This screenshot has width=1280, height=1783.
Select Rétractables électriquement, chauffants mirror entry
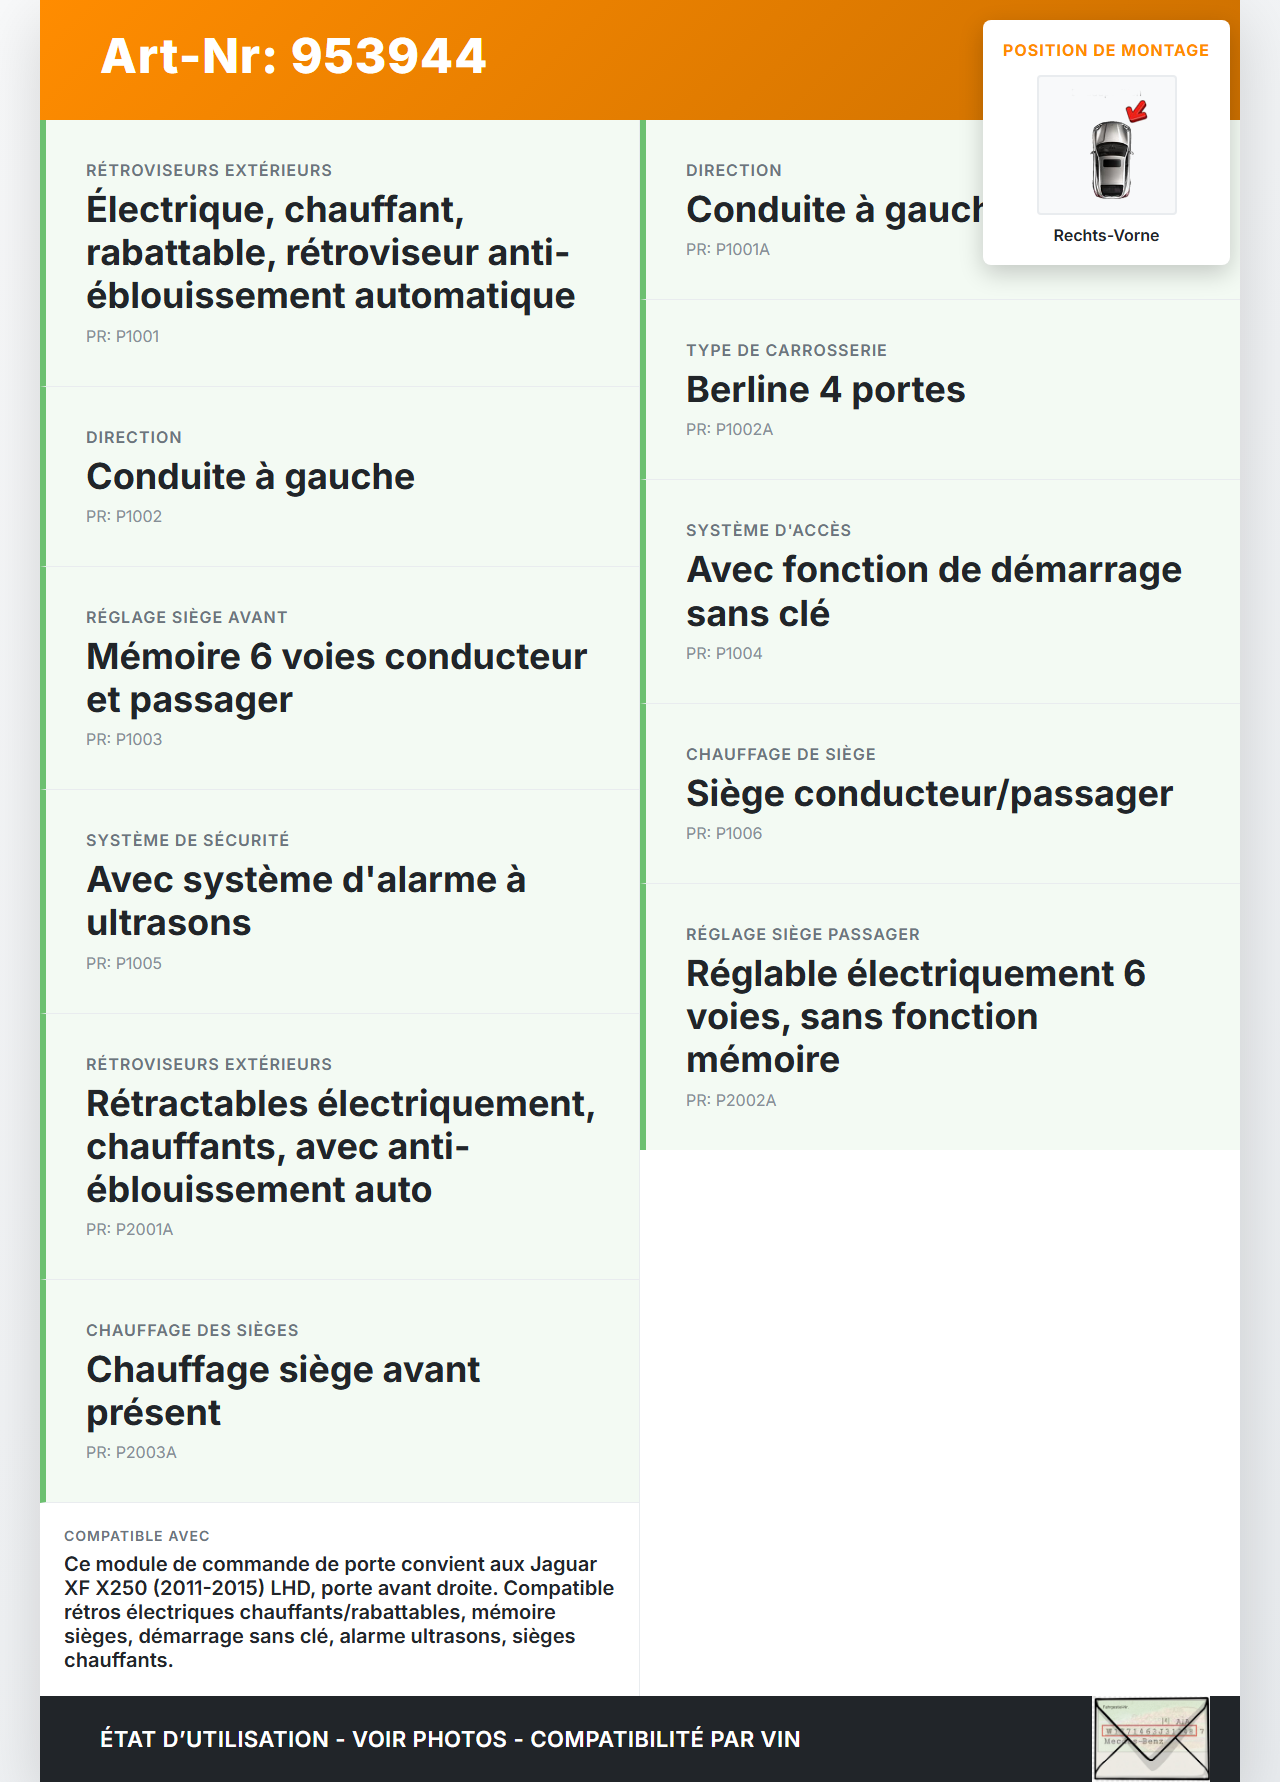click(340, 1146)
